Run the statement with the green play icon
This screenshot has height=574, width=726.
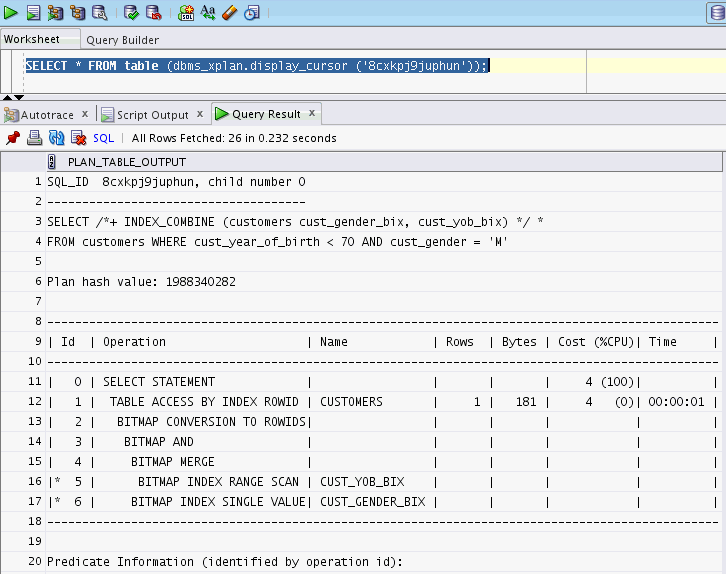(x=11, y=13)
